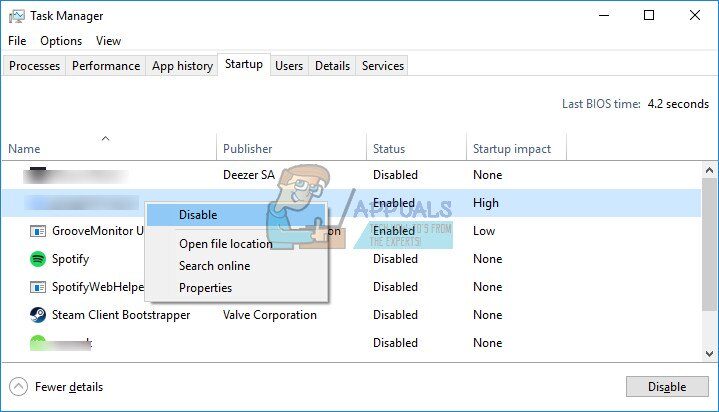
Task: Select the Startup tab
Action: pyautogui.click(x=243, y=64)
